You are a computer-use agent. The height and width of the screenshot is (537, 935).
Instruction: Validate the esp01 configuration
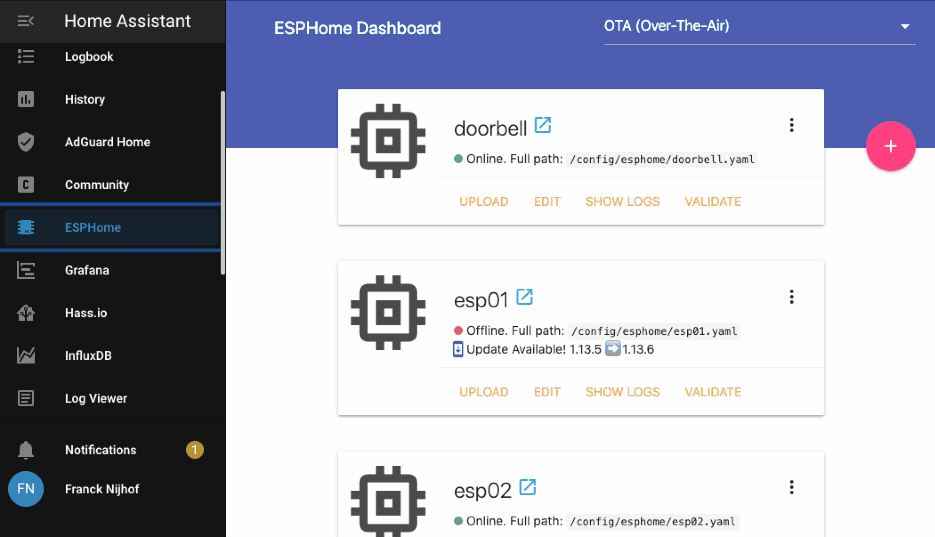tap(713, 392)
